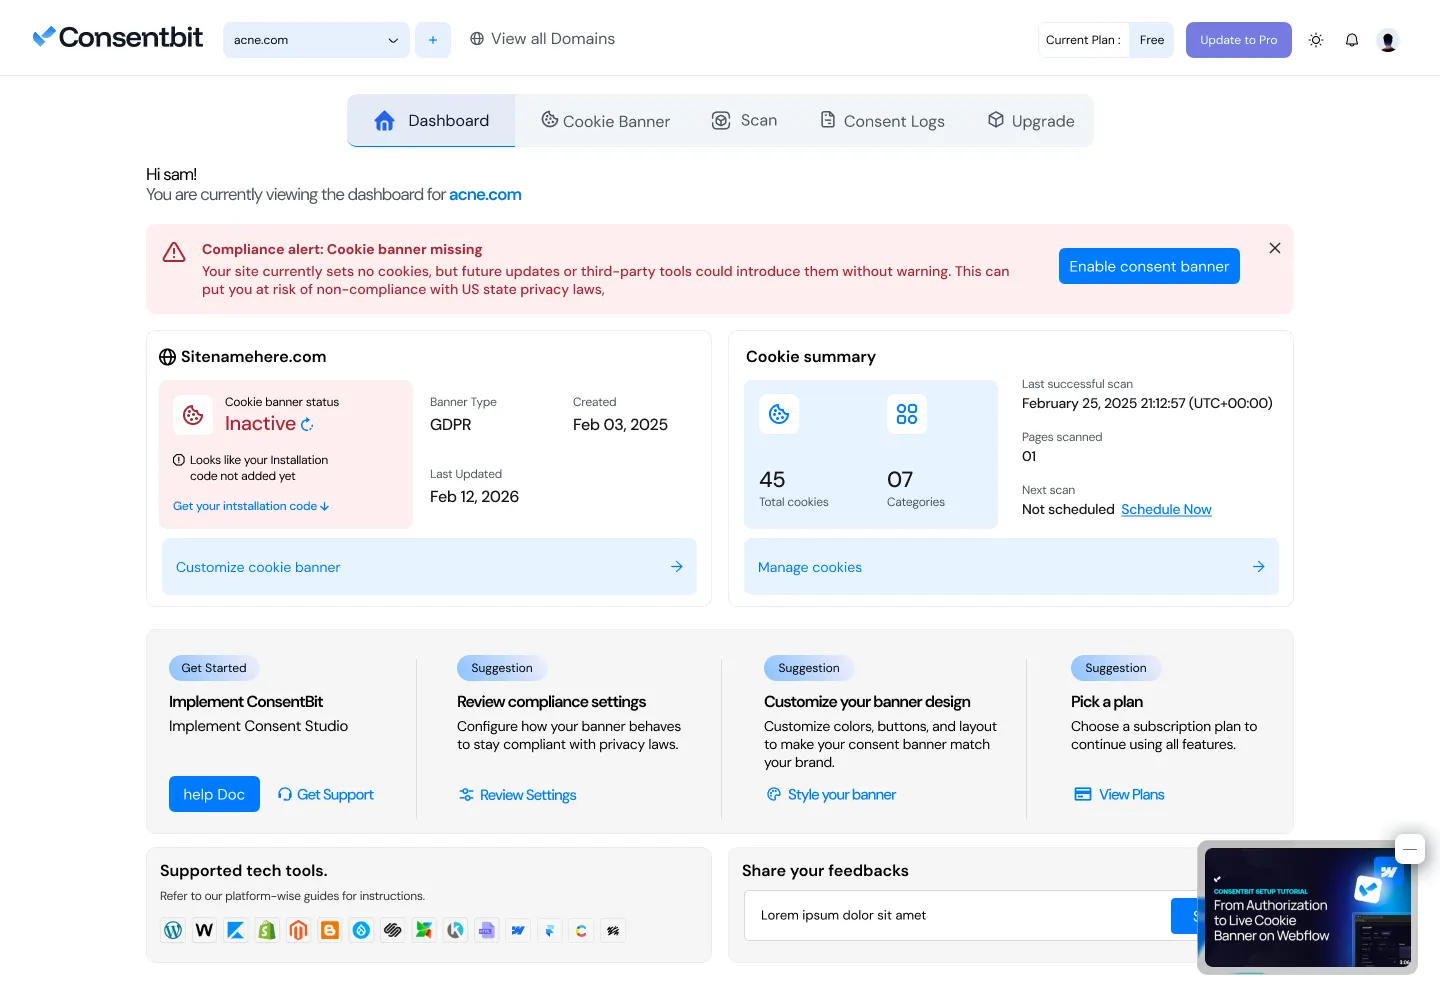Click Update to Pro button

(x=1238, y=40)
